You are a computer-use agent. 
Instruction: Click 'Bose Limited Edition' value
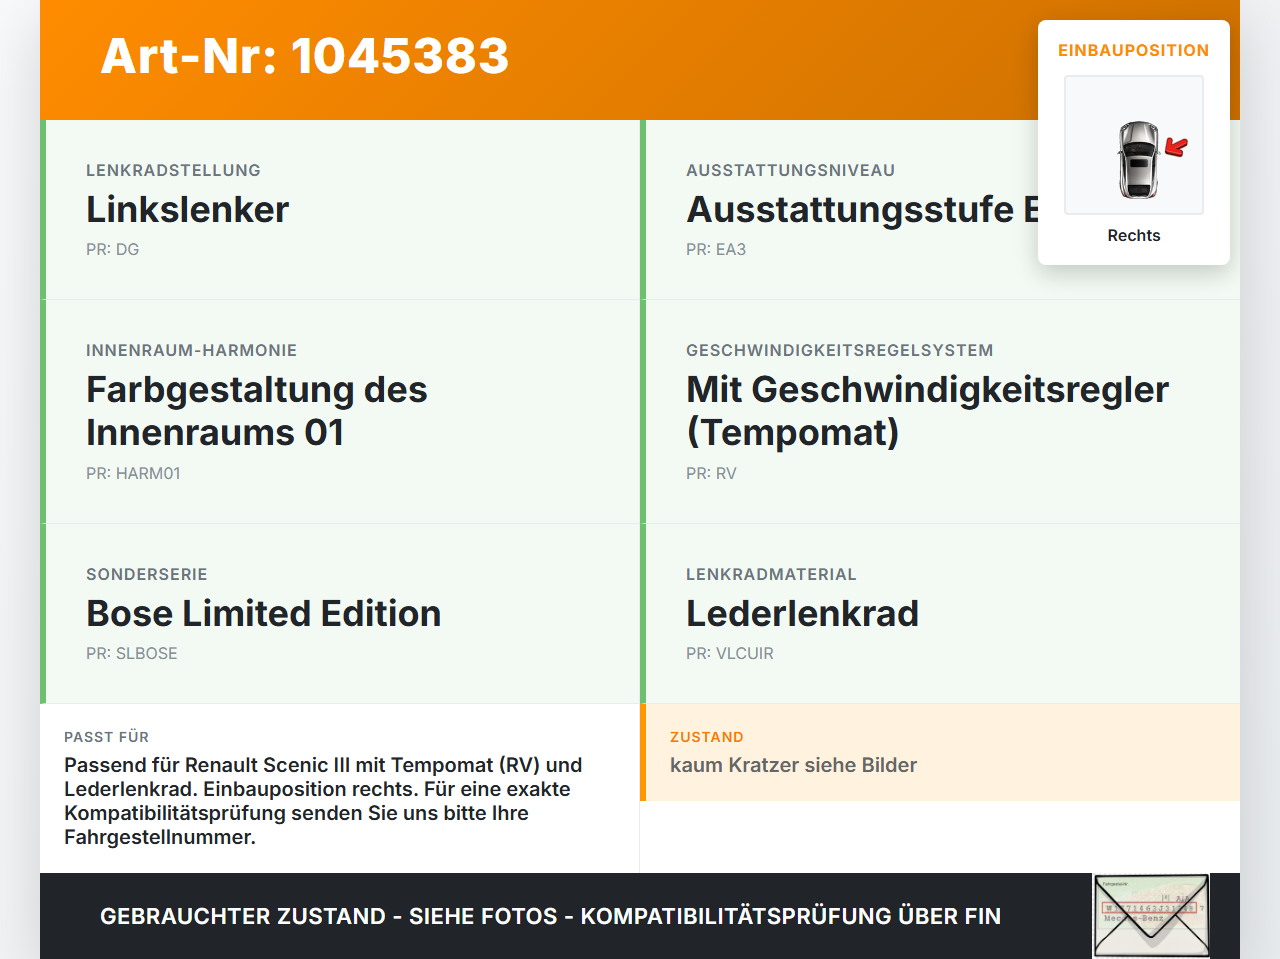point(264,614)
